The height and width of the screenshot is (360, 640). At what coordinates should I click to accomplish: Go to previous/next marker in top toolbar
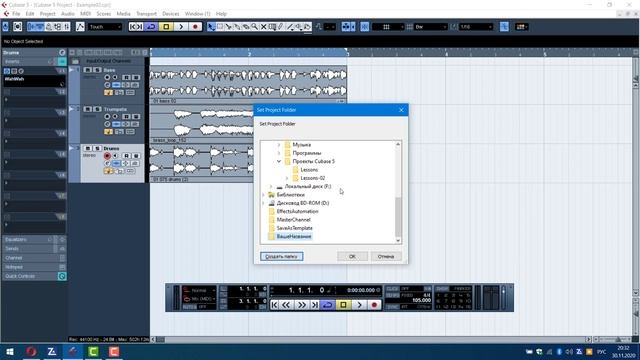coord(136,27)
